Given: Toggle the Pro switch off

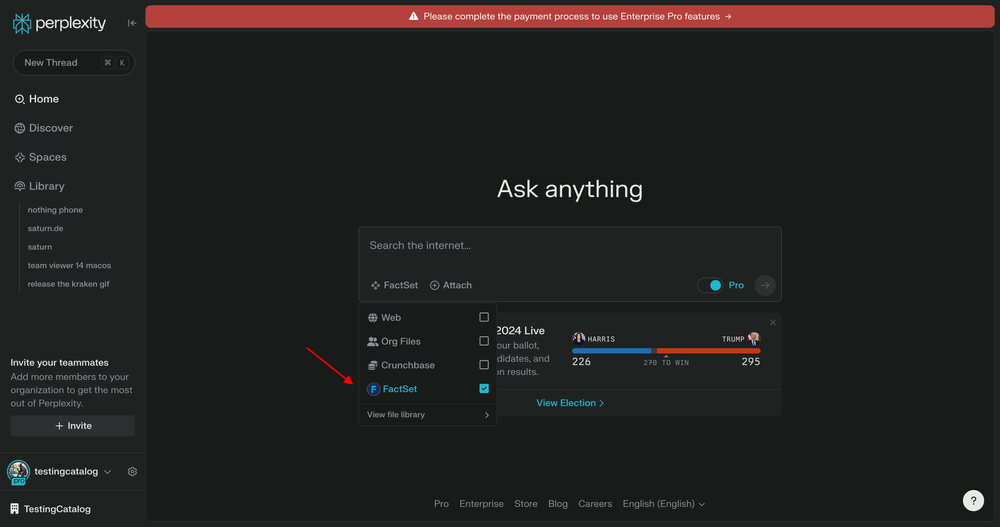Looking at the screenshot, I should click(x=710, y=285).
